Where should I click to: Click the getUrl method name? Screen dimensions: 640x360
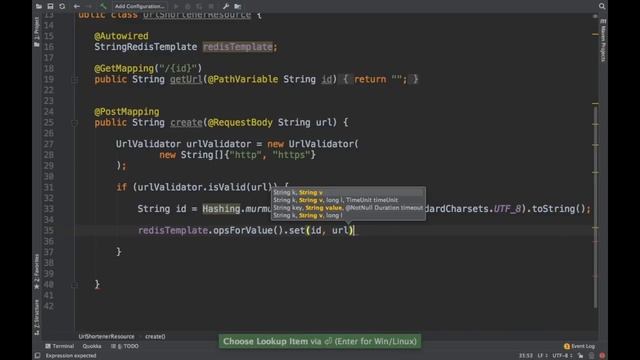[x=186, y=79]
